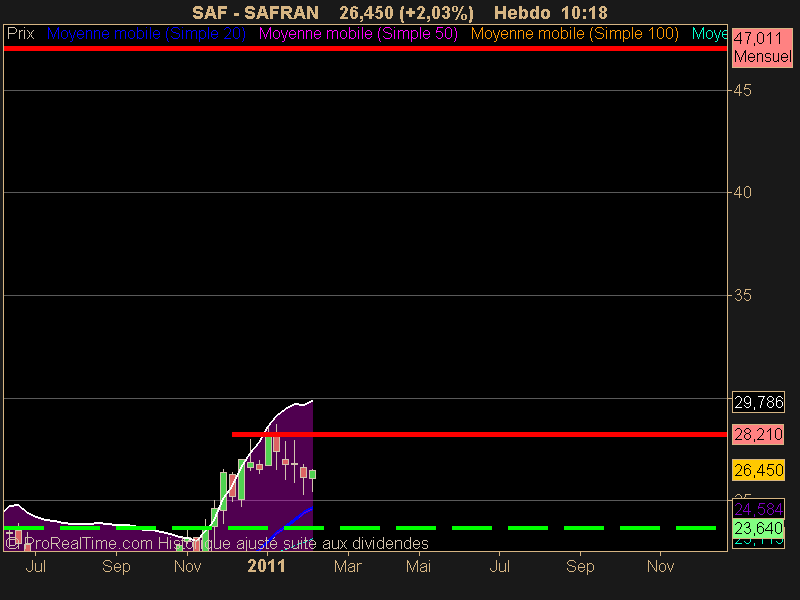Click the "Hebdo" timeframe label in title

pos(522,13)
